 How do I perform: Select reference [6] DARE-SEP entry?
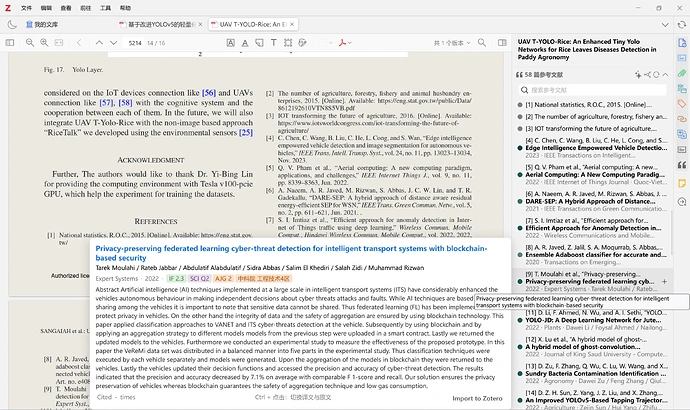tap(592, 201)
